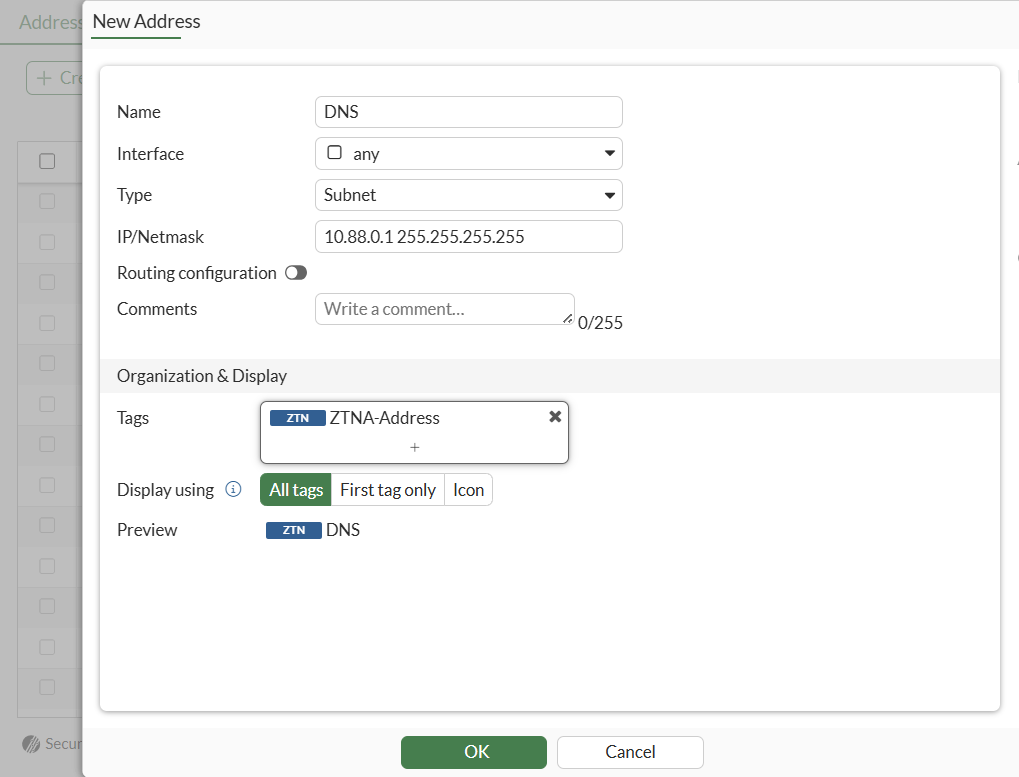Image resolution: width=1019 pixels, height=777 pixels.
Task: Click the Name input field
Action: pos(468,112)
